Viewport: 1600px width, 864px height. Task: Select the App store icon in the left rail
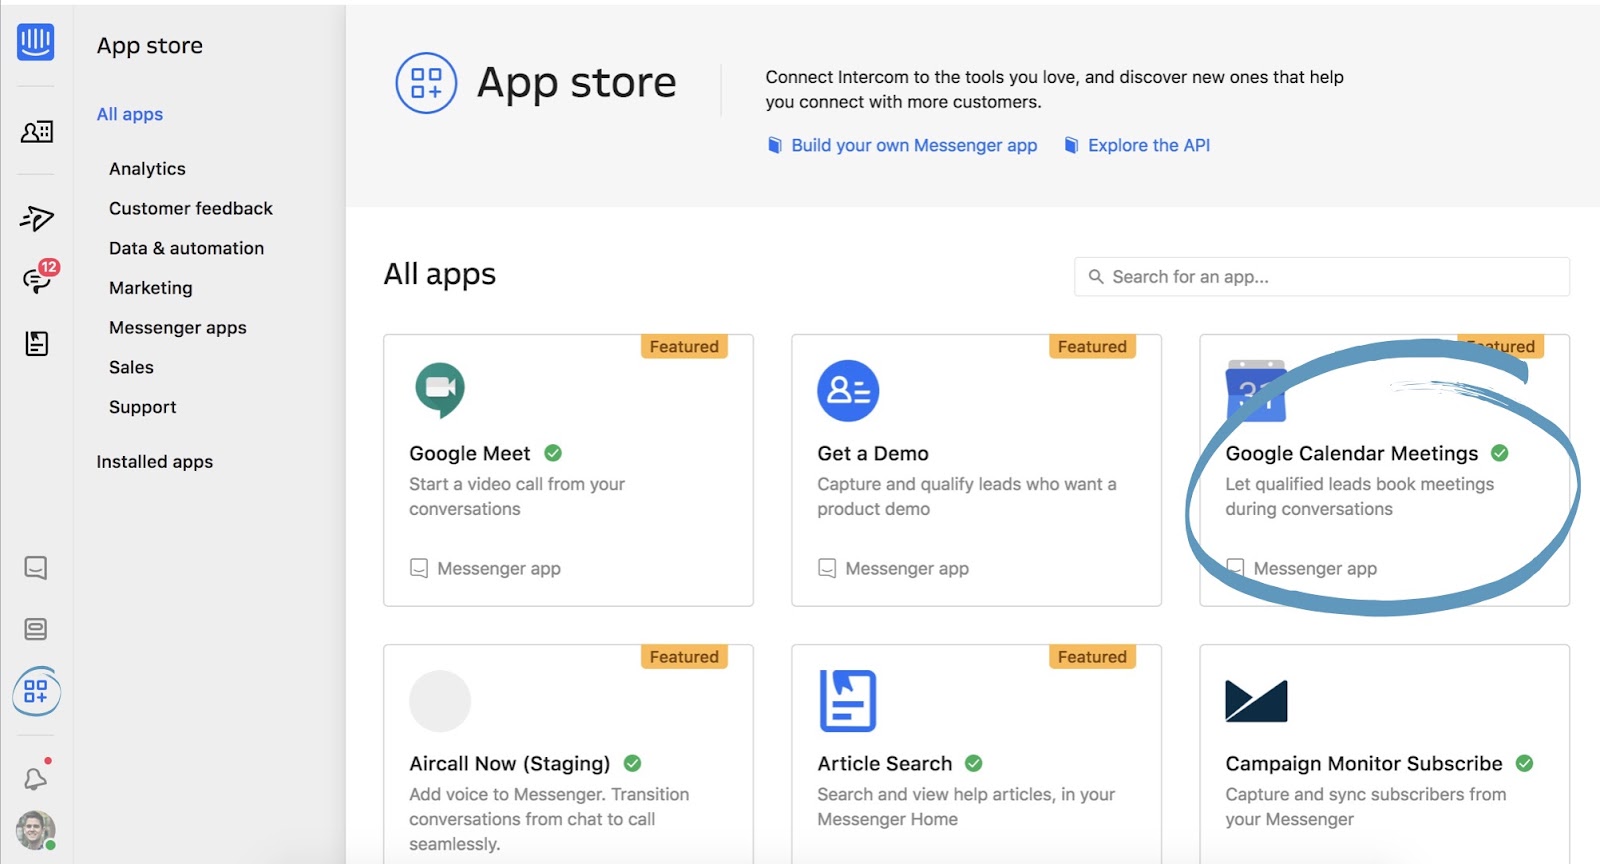pos(36,691)
